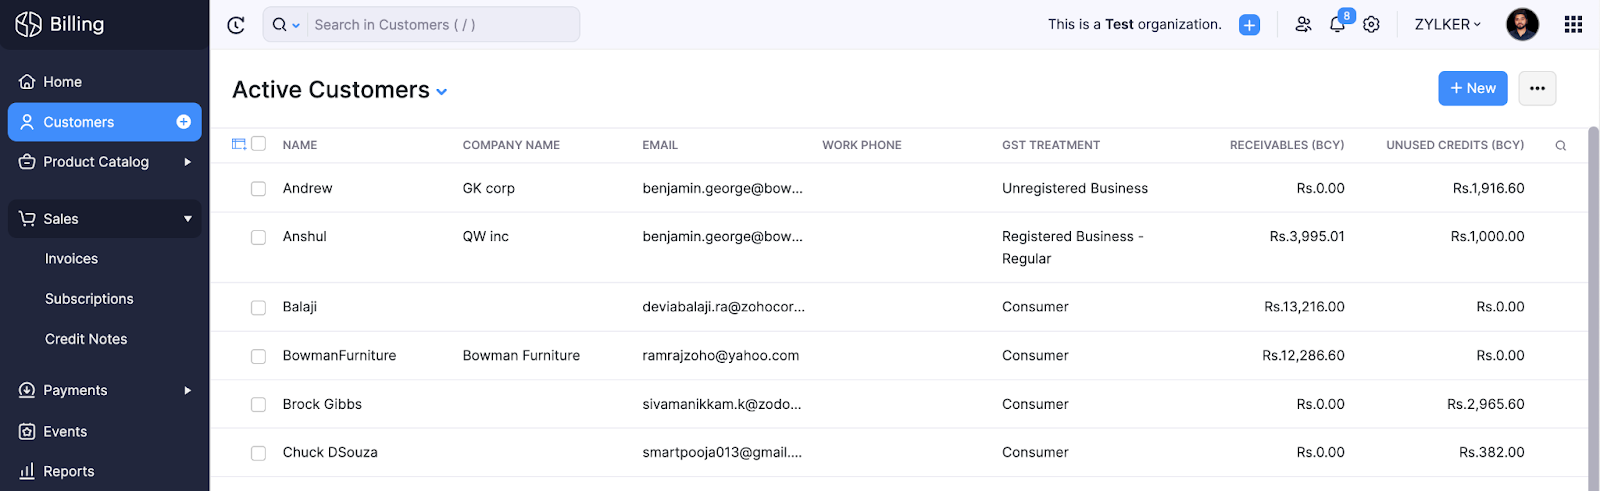Click the recent history clock icon

pyautogui.click(x=236, y=25)
